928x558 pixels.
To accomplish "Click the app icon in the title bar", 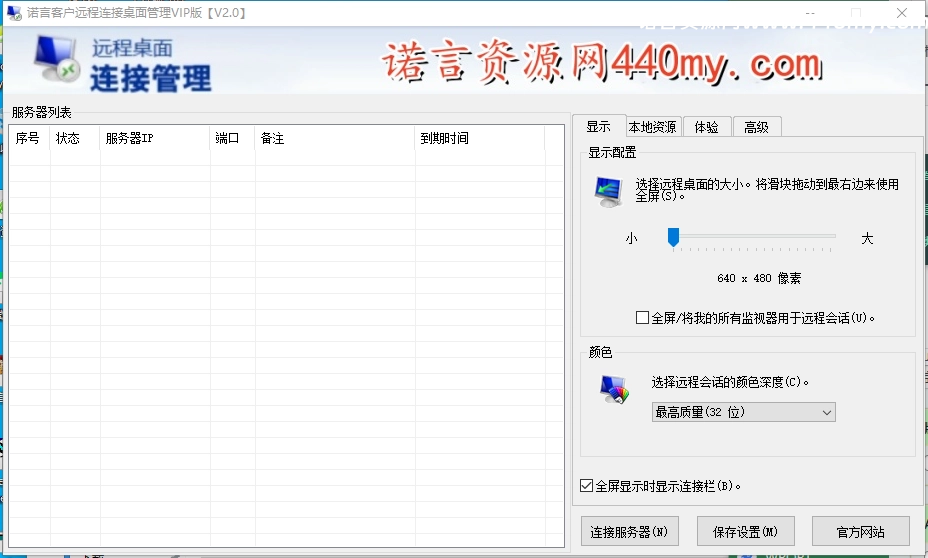I will click(13, 13).
